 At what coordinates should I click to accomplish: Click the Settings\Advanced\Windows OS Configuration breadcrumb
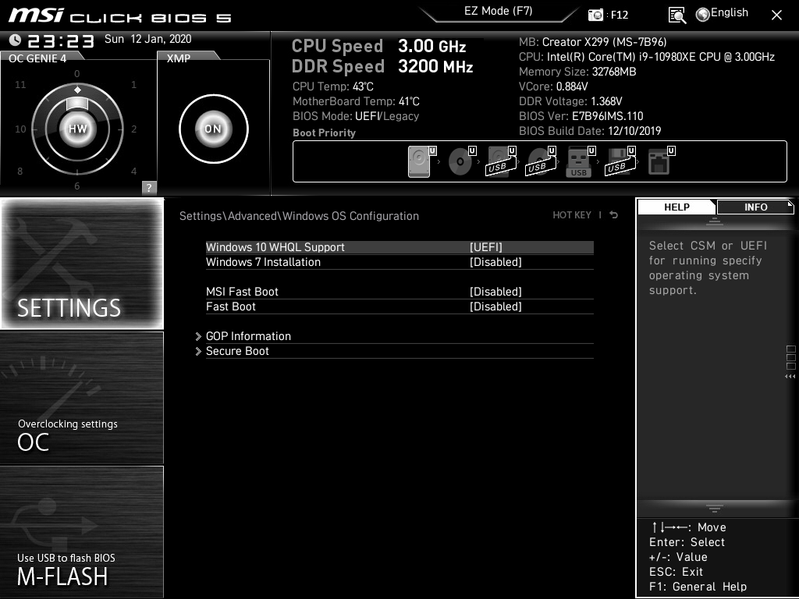point(299,216)
